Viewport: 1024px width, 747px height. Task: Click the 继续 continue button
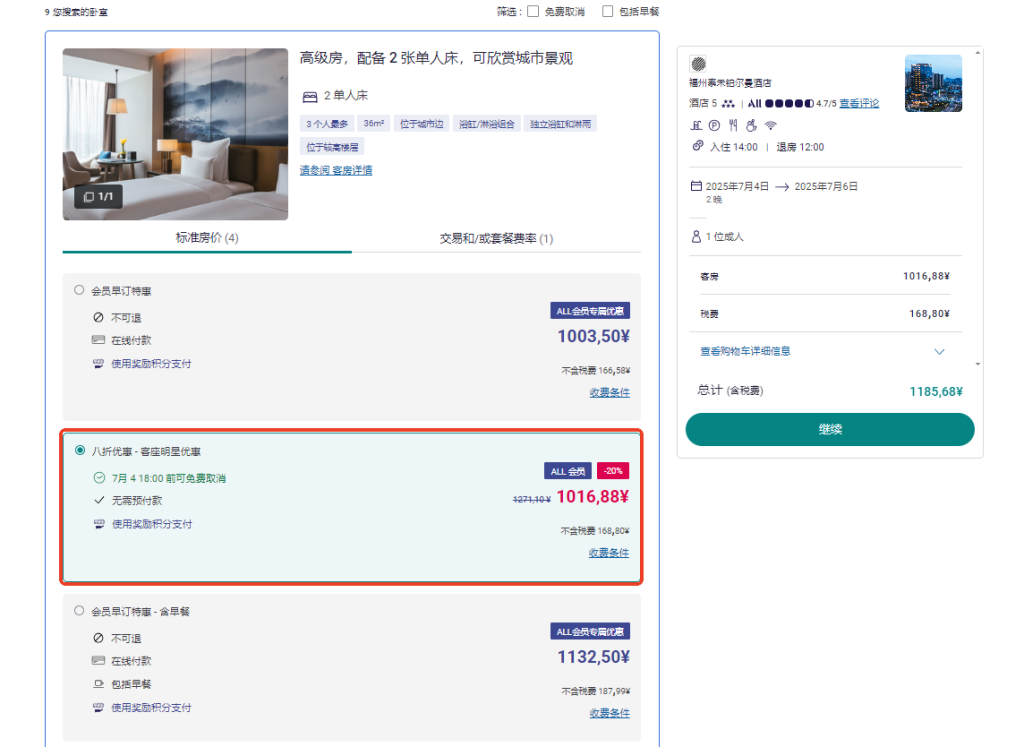pyautogui.click(x=829, y=430)
